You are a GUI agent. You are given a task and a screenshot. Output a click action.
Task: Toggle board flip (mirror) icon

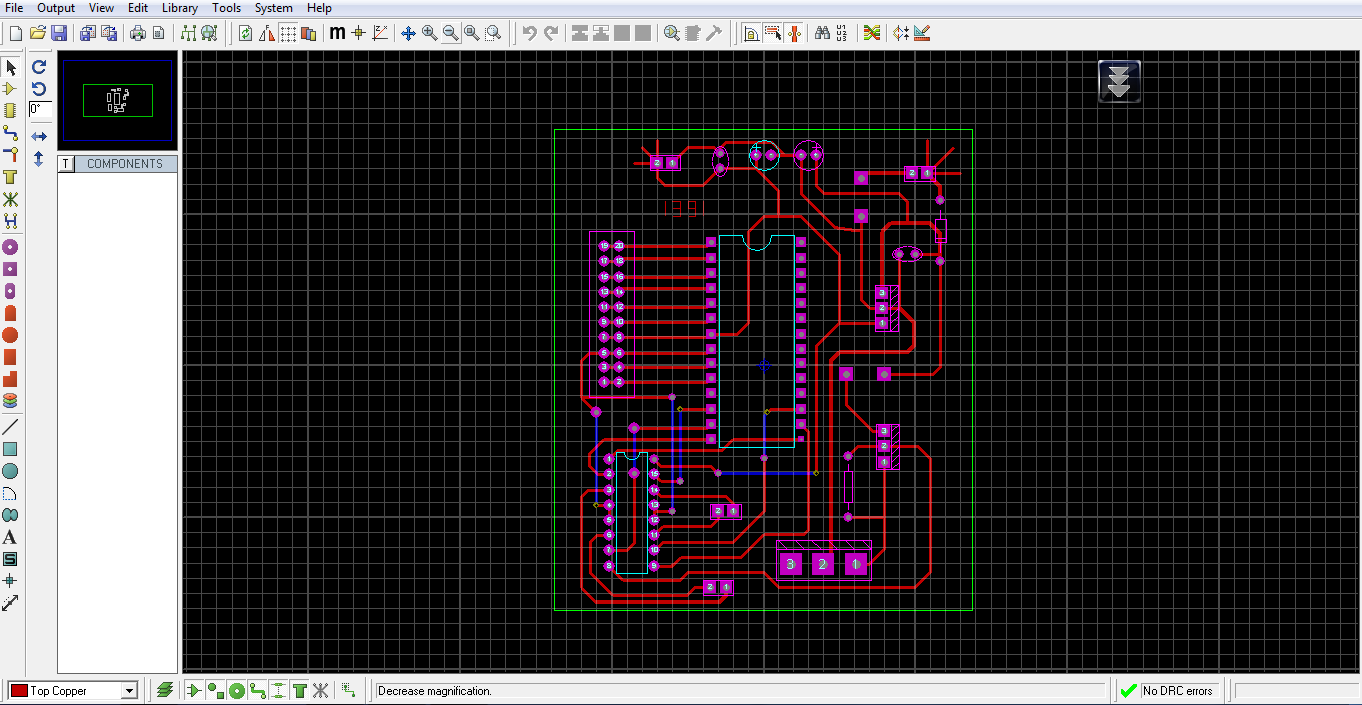tap(267, 33)
